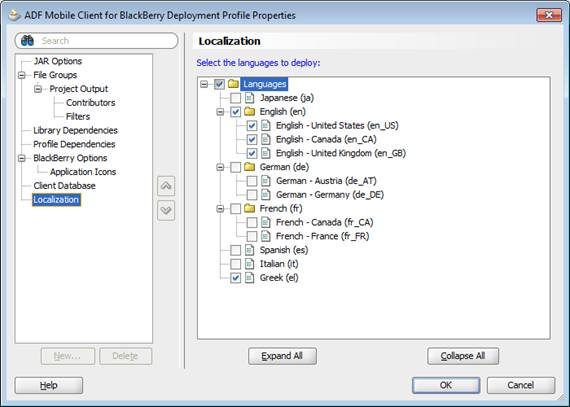Viewport: 570px width, 407px height.
Task: Click the Spanish (es) document icon
Action: (x=249, y=250)
